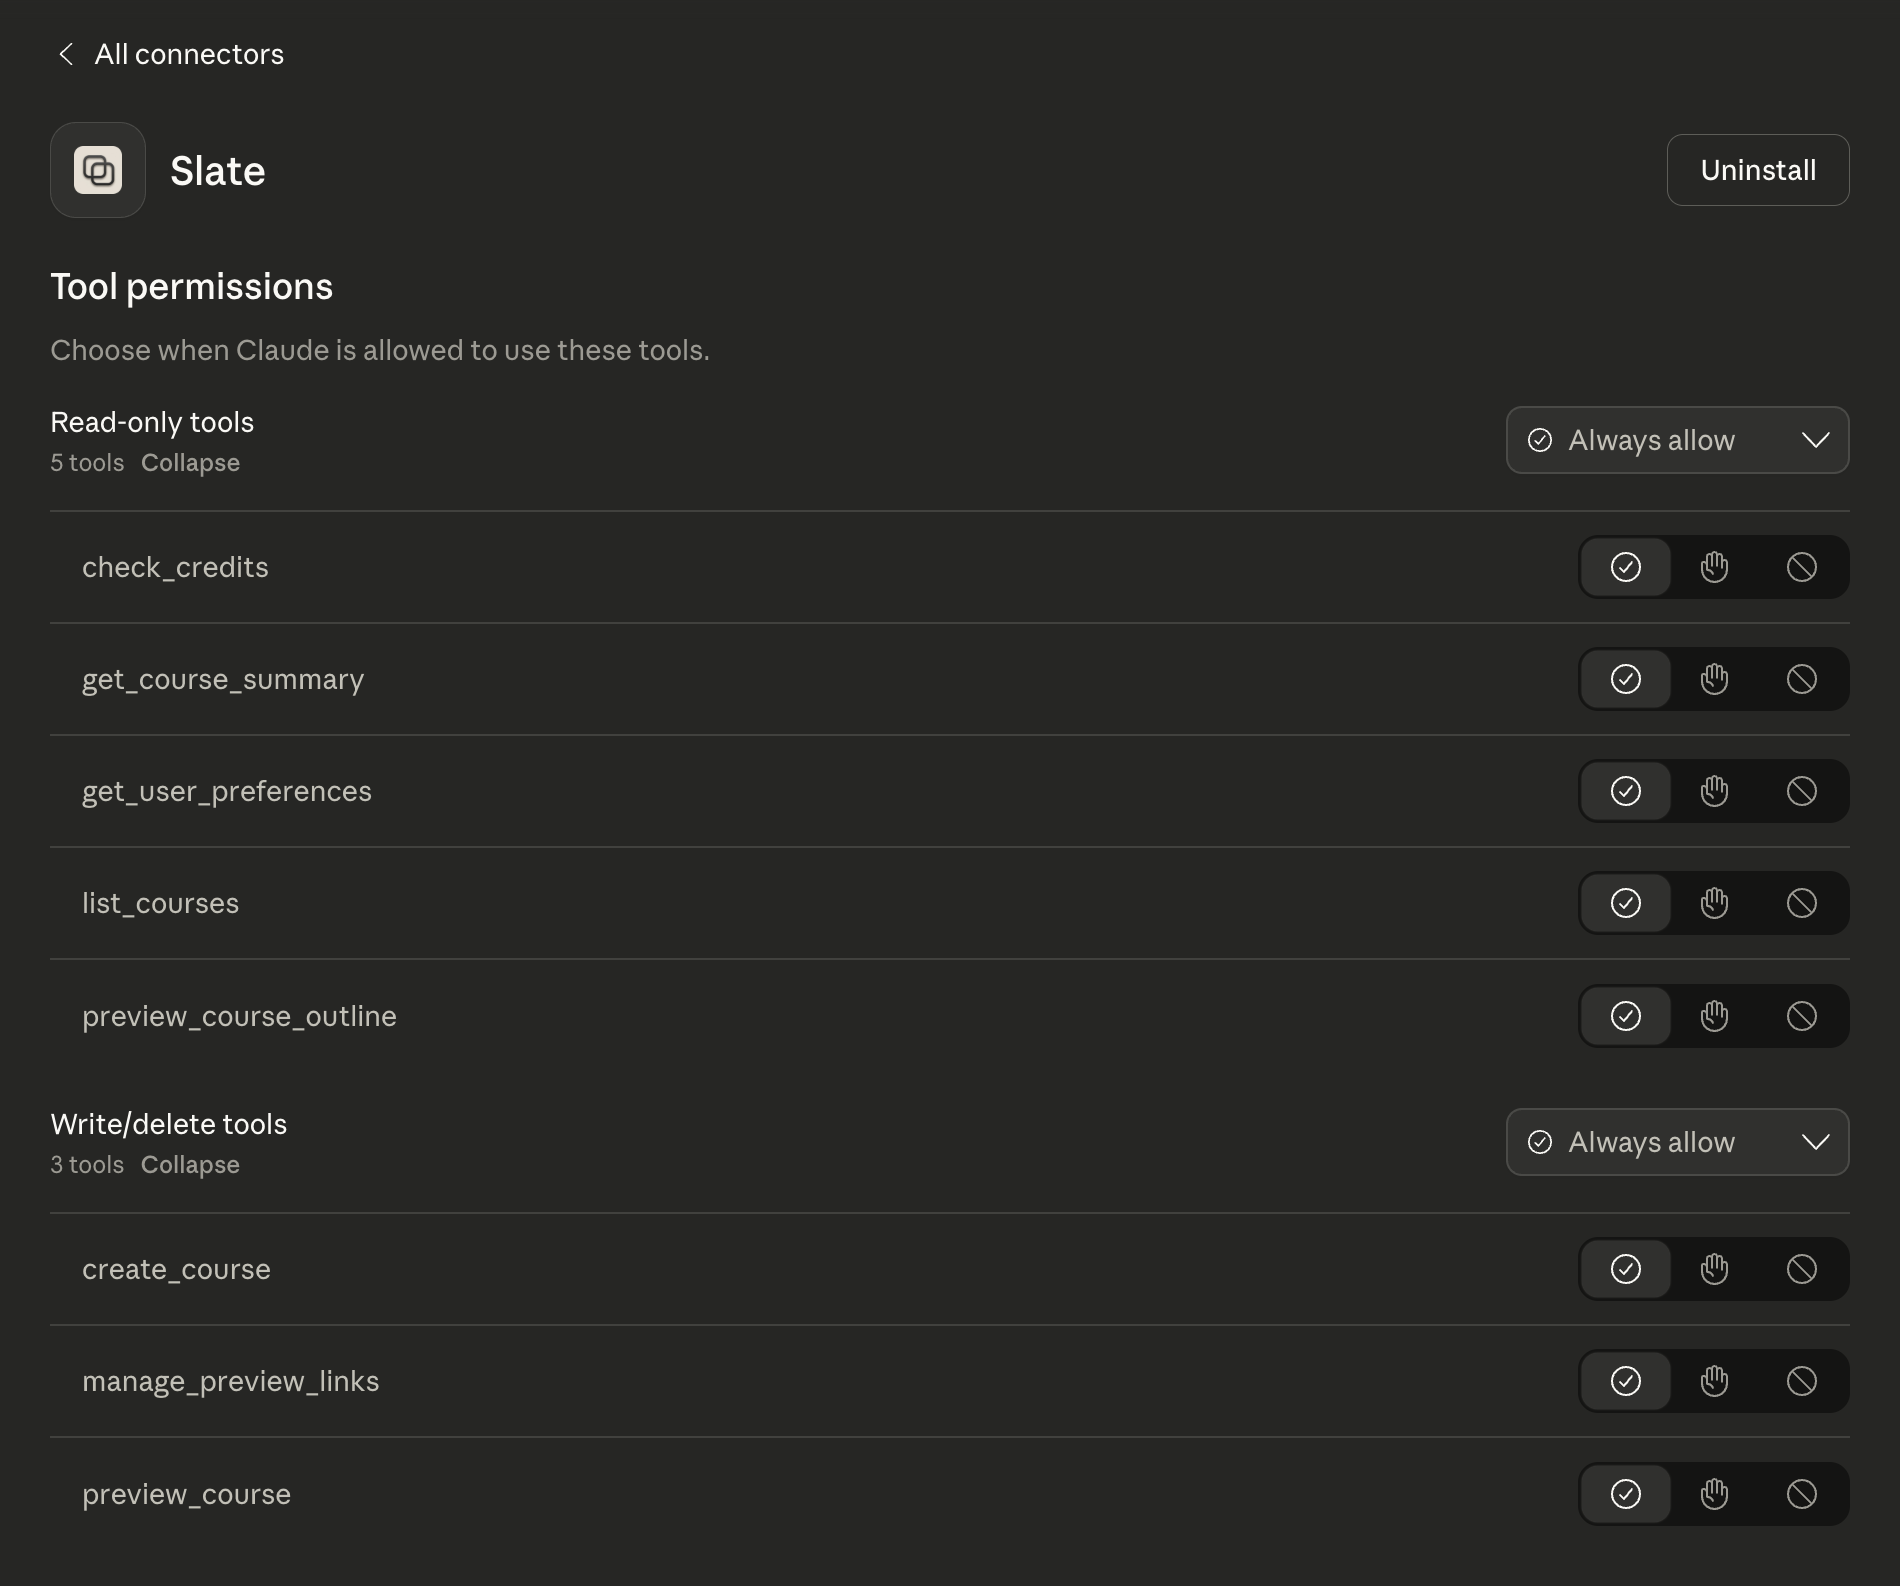Uninstall the Slate connector
The image size is (1900, 1586).
(x=1758, y=170)
